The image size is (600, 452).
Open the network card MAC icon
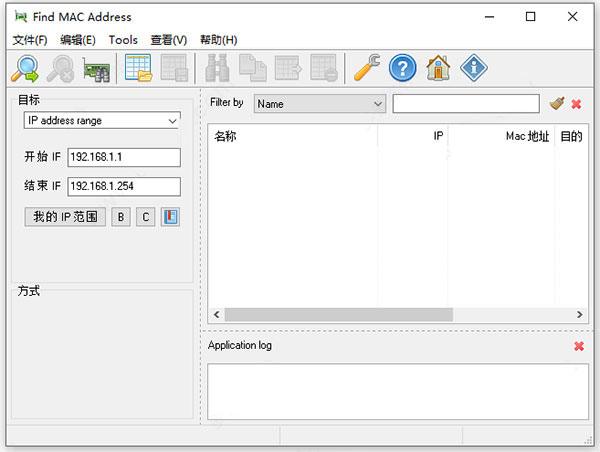point(96,69)
